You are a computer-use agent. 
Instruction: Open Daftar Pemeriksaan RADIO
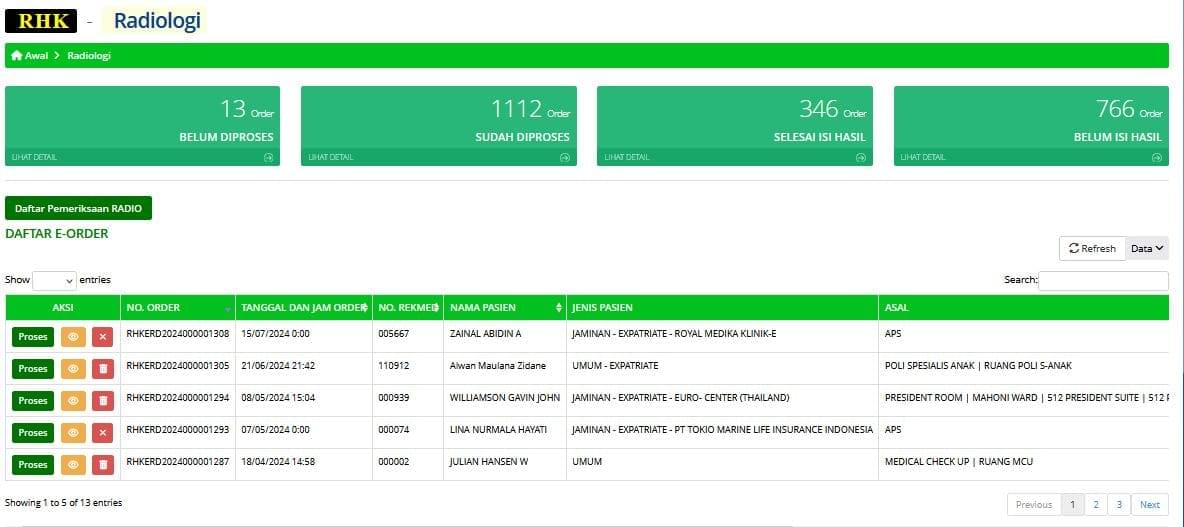pyautogui.click(x=79, y=208)
